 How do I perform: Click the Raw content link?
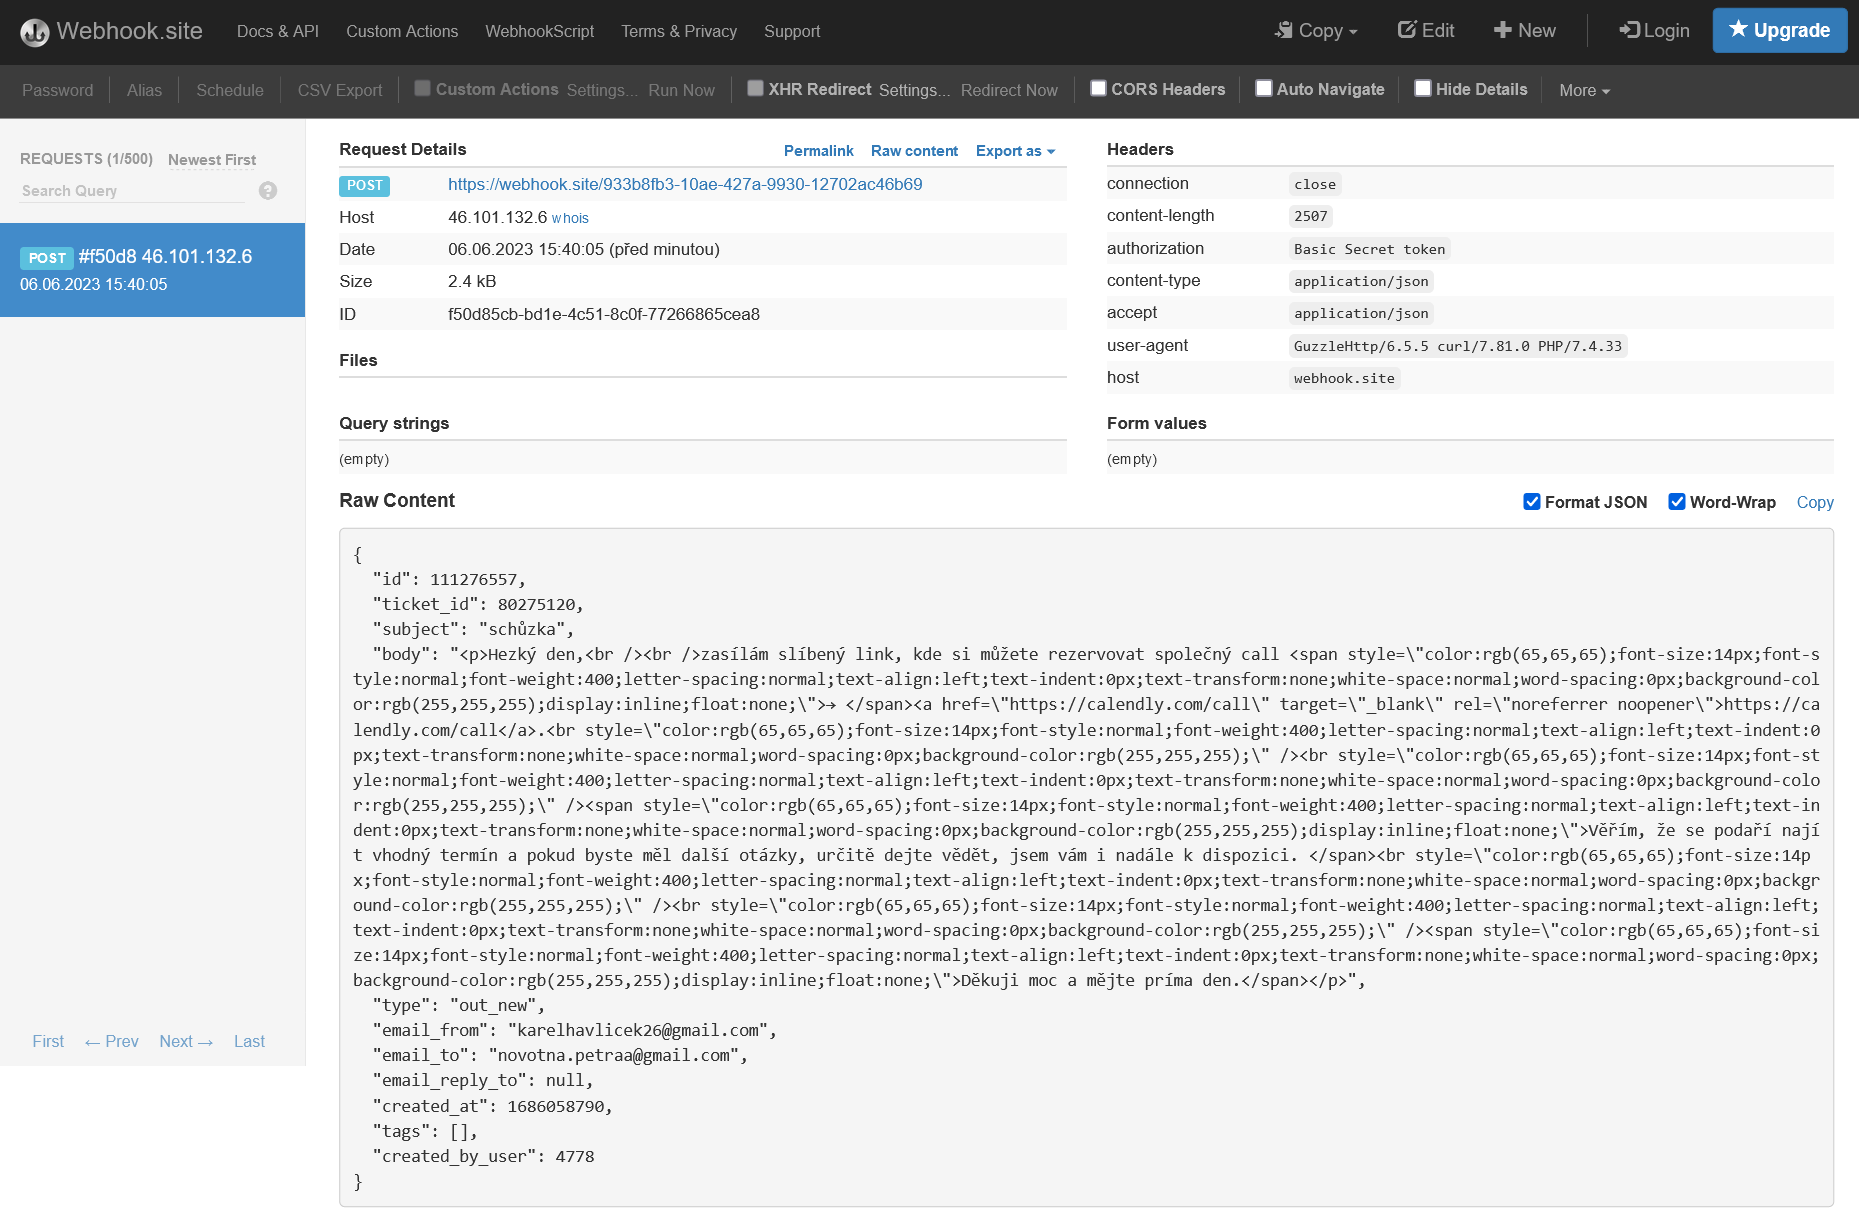point(914,151)
